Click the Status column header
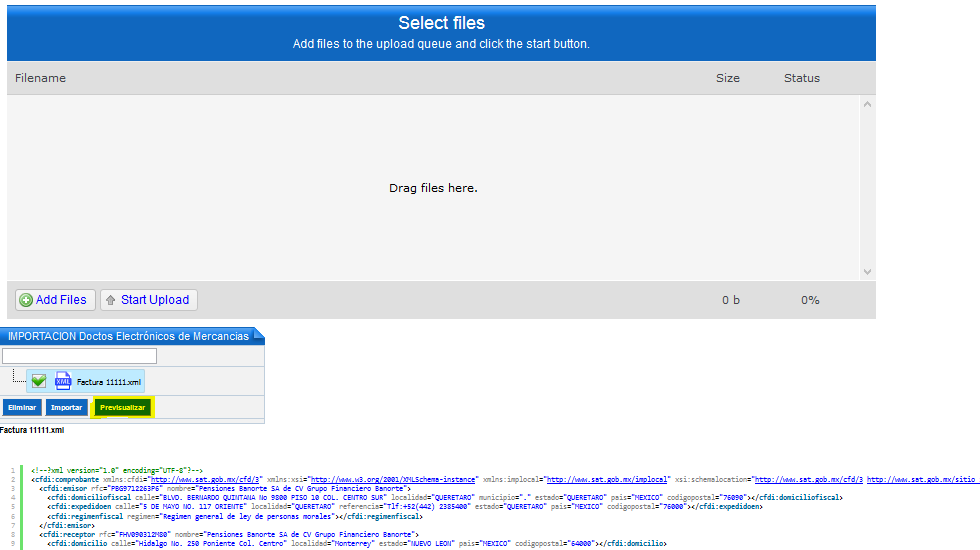This screenshot has width=980, height=550. [802, 78]
